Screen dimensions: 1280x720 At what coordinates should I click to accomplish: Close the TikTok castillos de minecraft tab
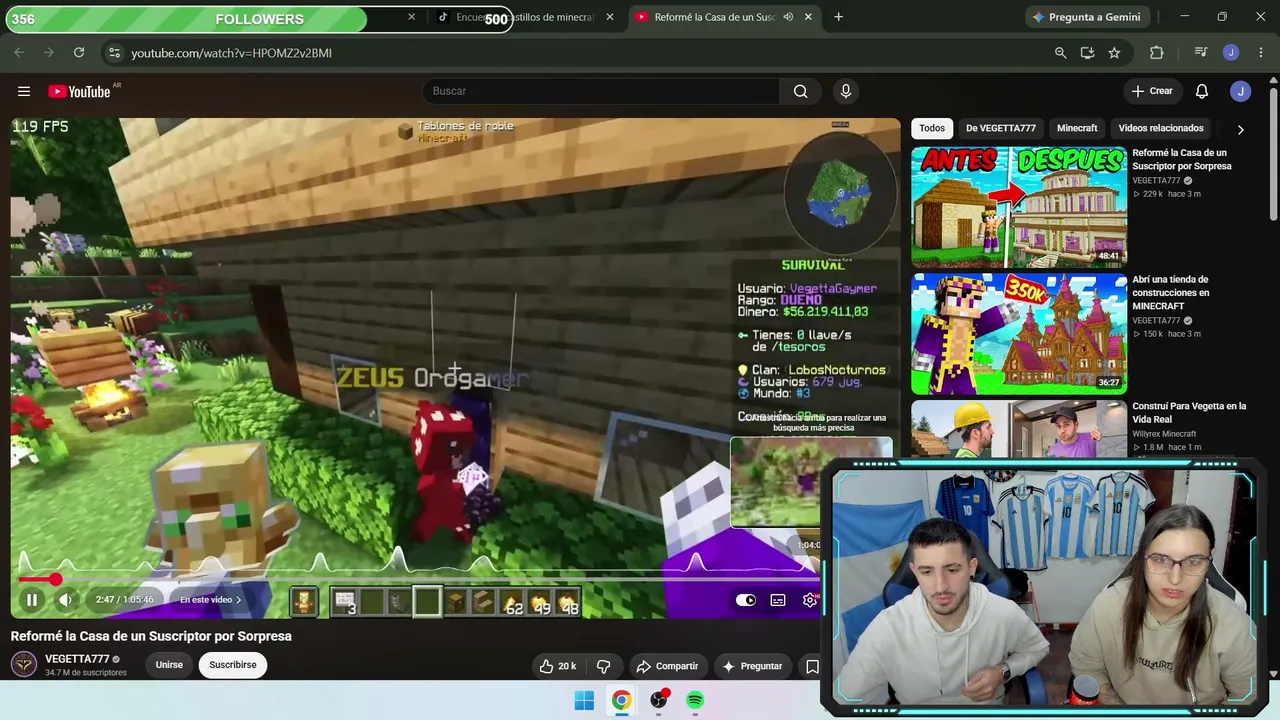click(610, 17)
